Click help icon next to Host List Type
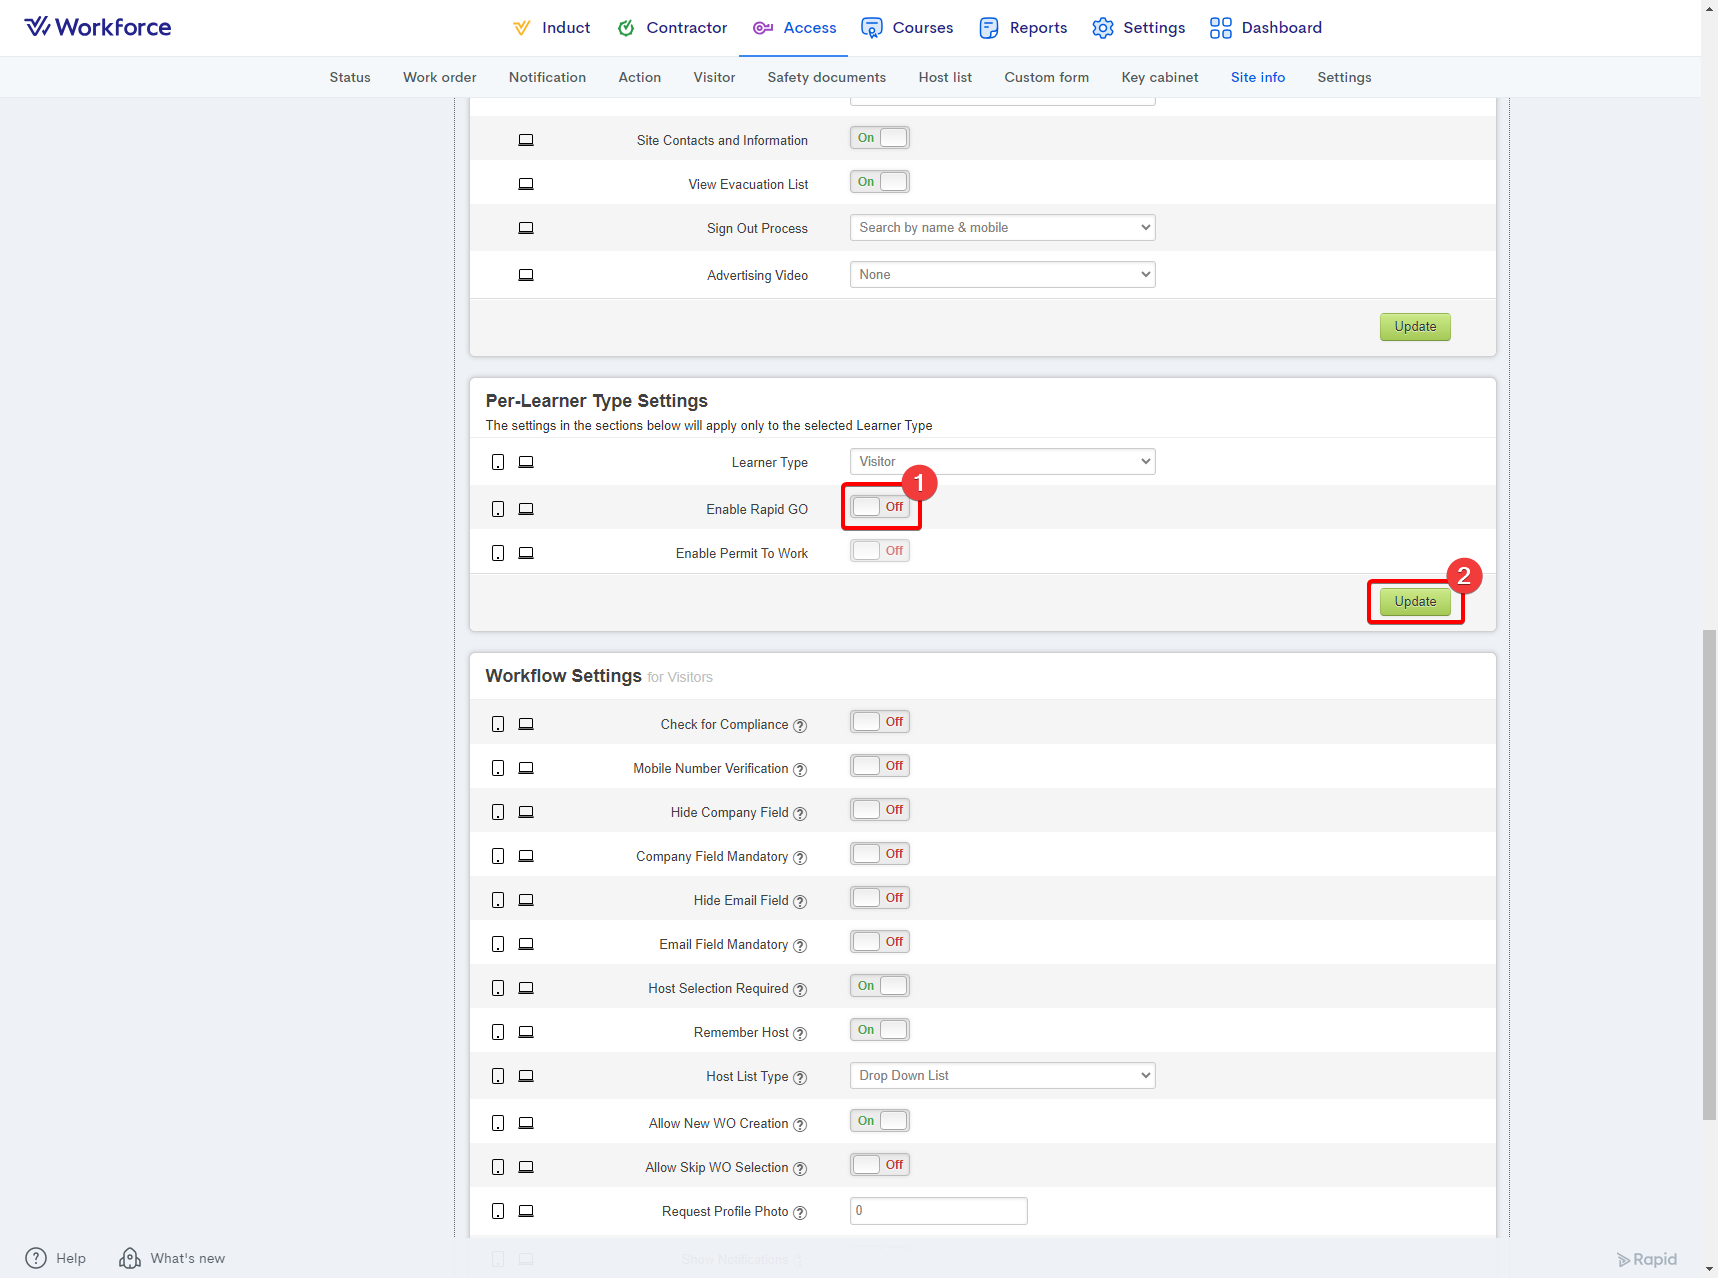Image resolution: width=1718 pixels, height=1278 pixels. tap(800, 1078)
